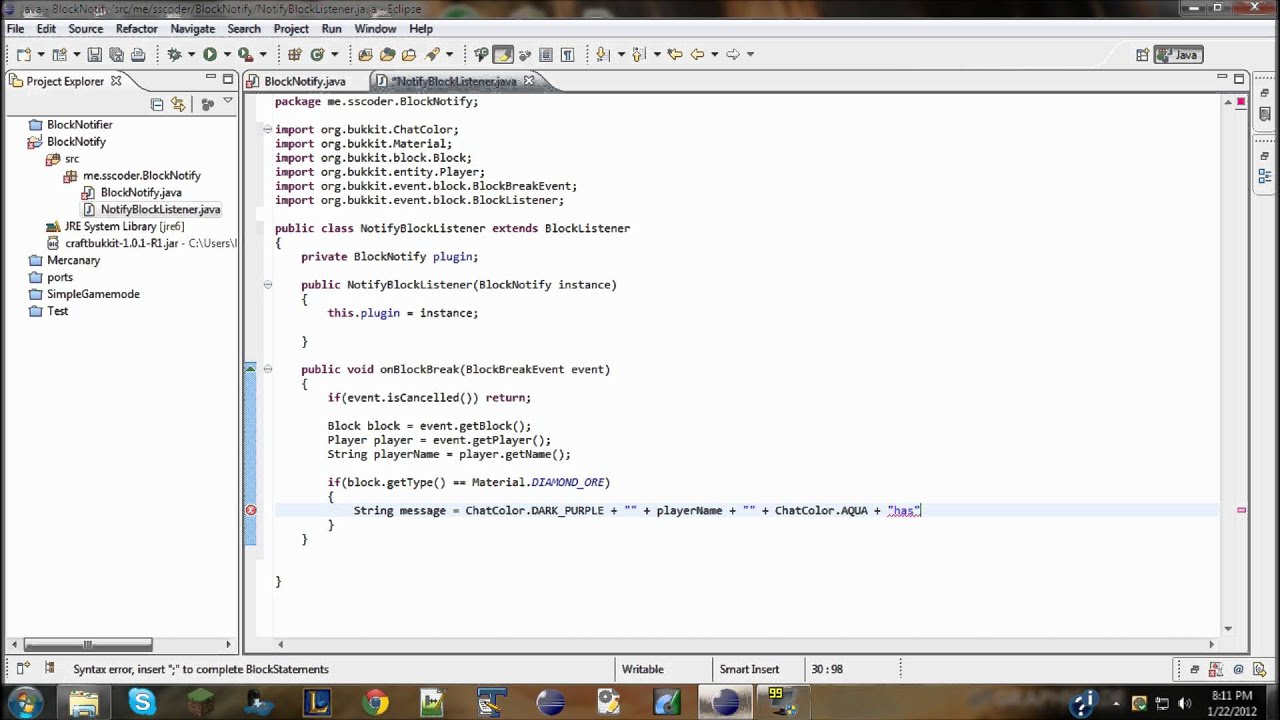Select the Java perspective button
Screen dimensions: 1280x720
(1177, 55)
